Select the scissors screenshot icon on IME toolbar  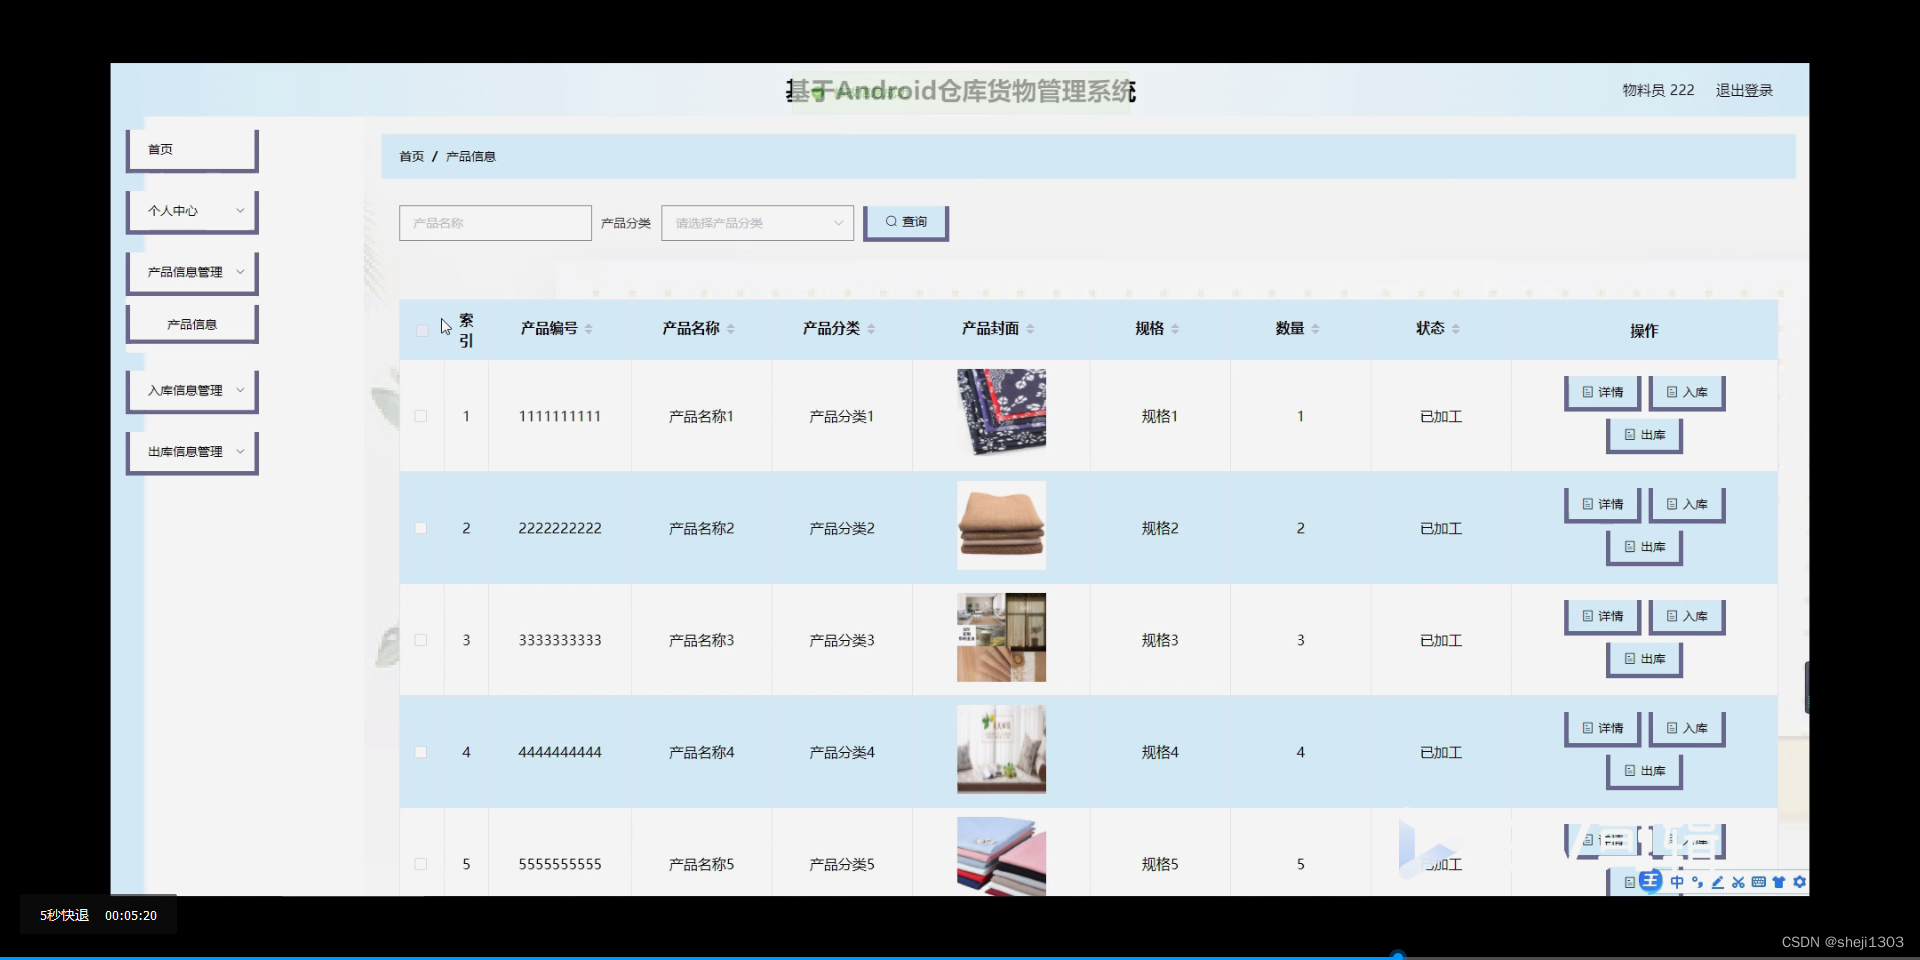(1739, 882)
